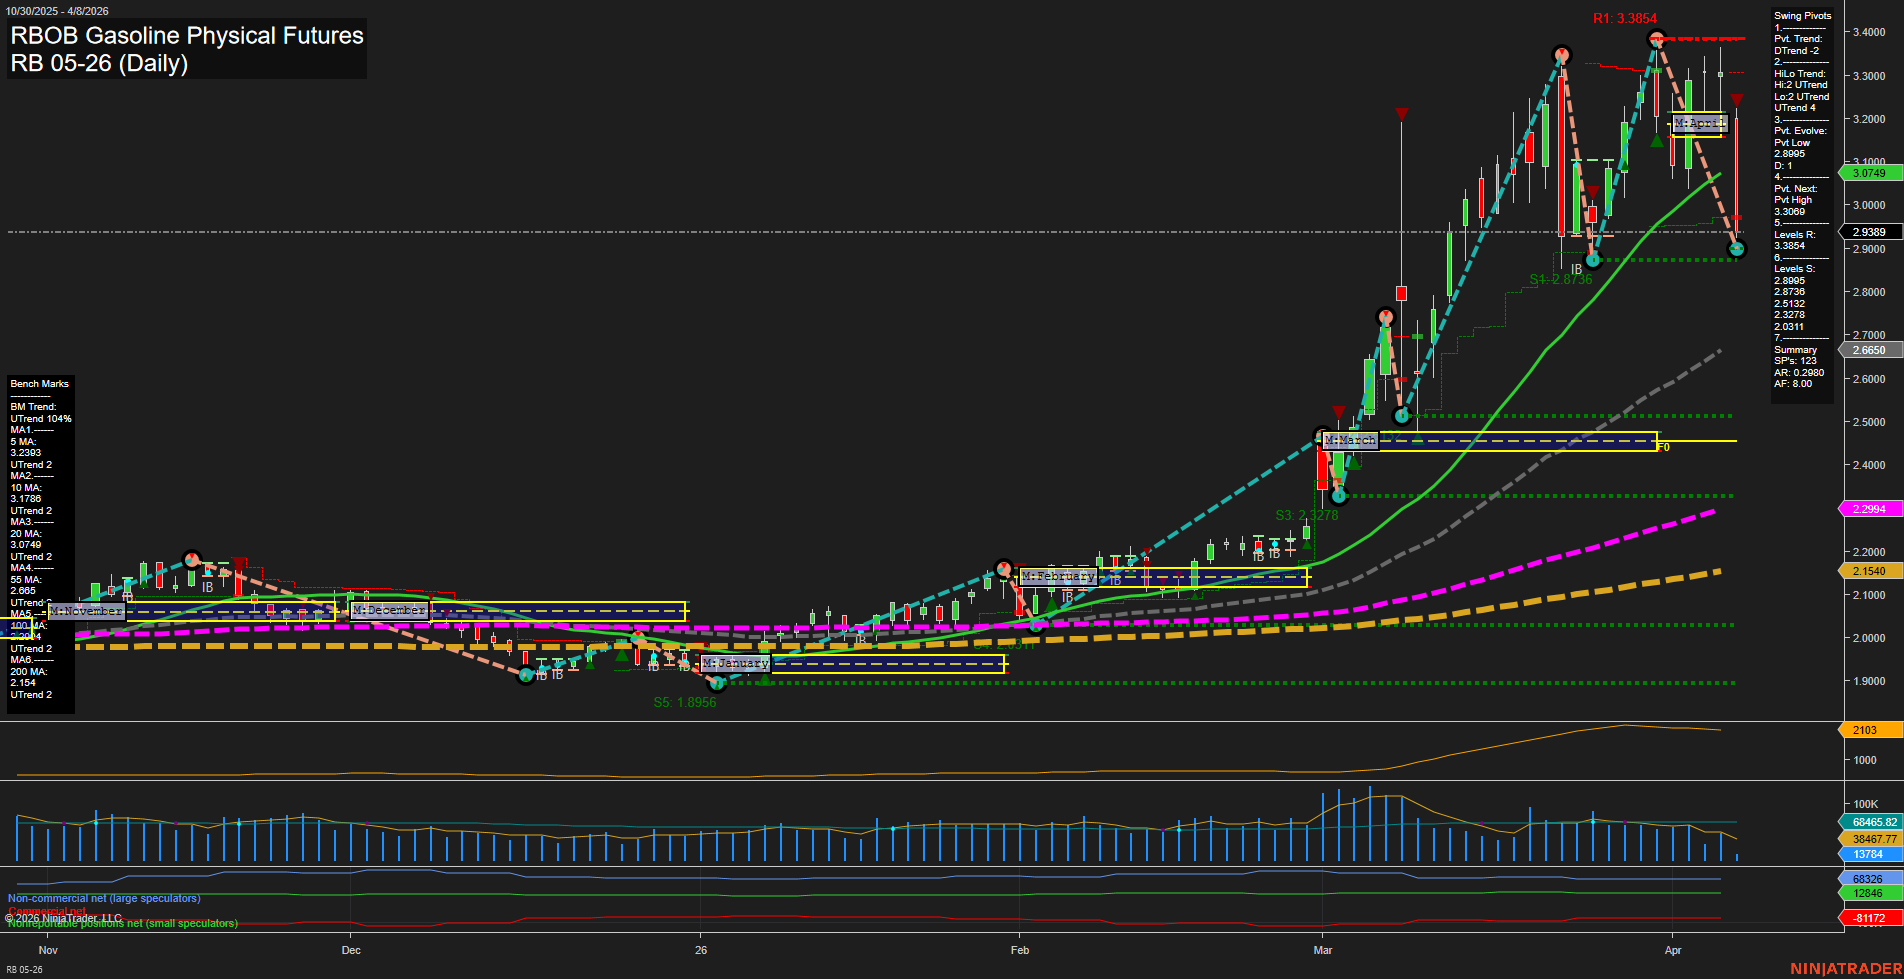
Task: Click the magenta 2.2994 price level tag
Action: point(1868,509)
